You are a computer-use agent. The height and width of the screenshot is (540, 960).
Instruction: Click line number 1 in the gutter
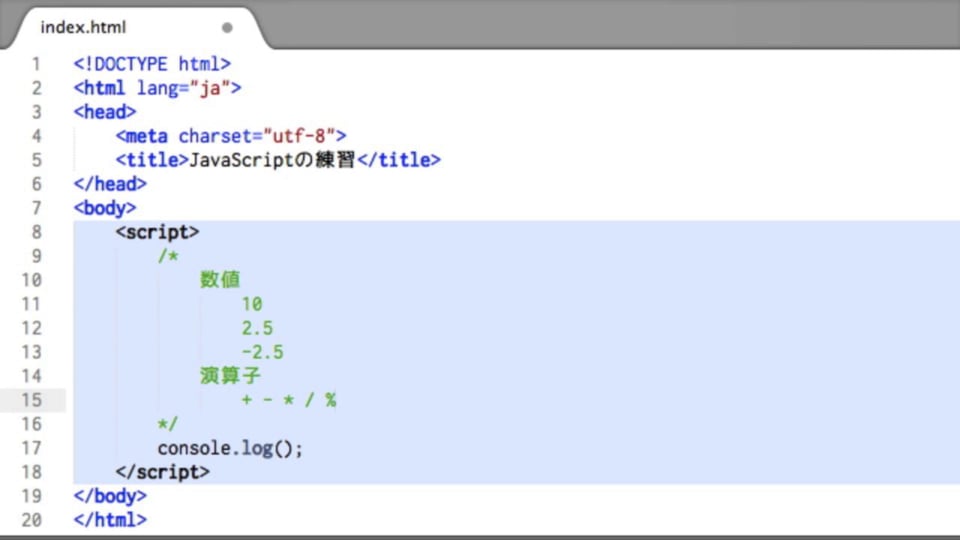coord(36,64)
